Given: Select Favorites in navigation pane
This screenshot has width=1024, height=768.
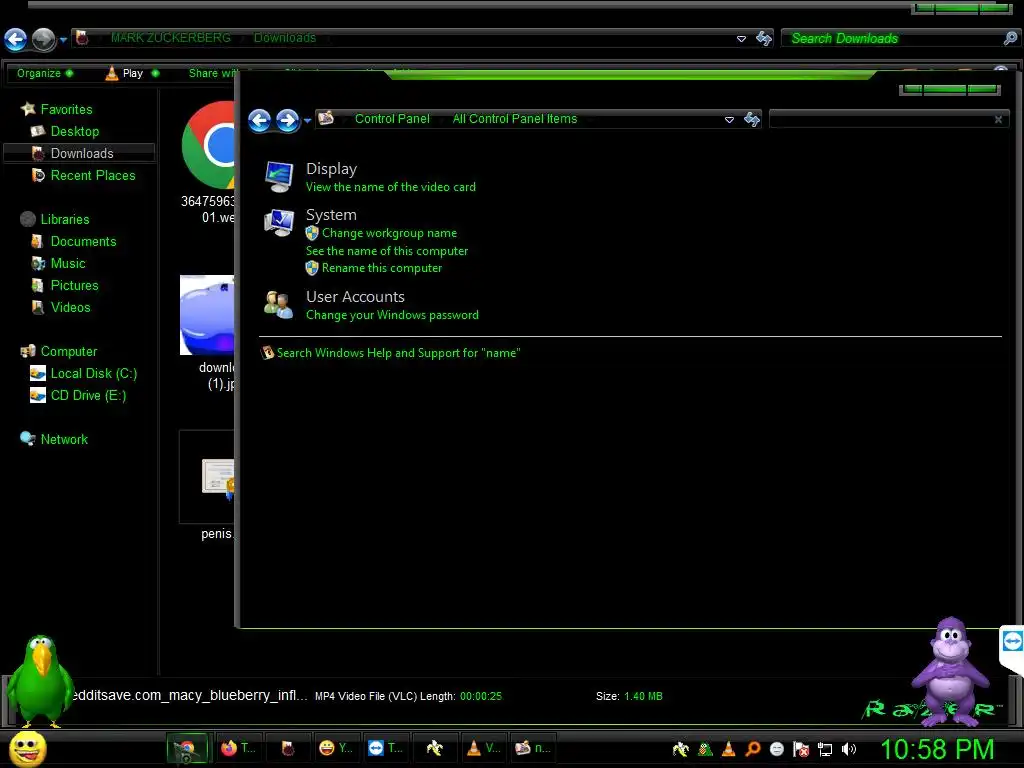Looking at the screenshot, I should pyautogui.click(x=66, y=109).
